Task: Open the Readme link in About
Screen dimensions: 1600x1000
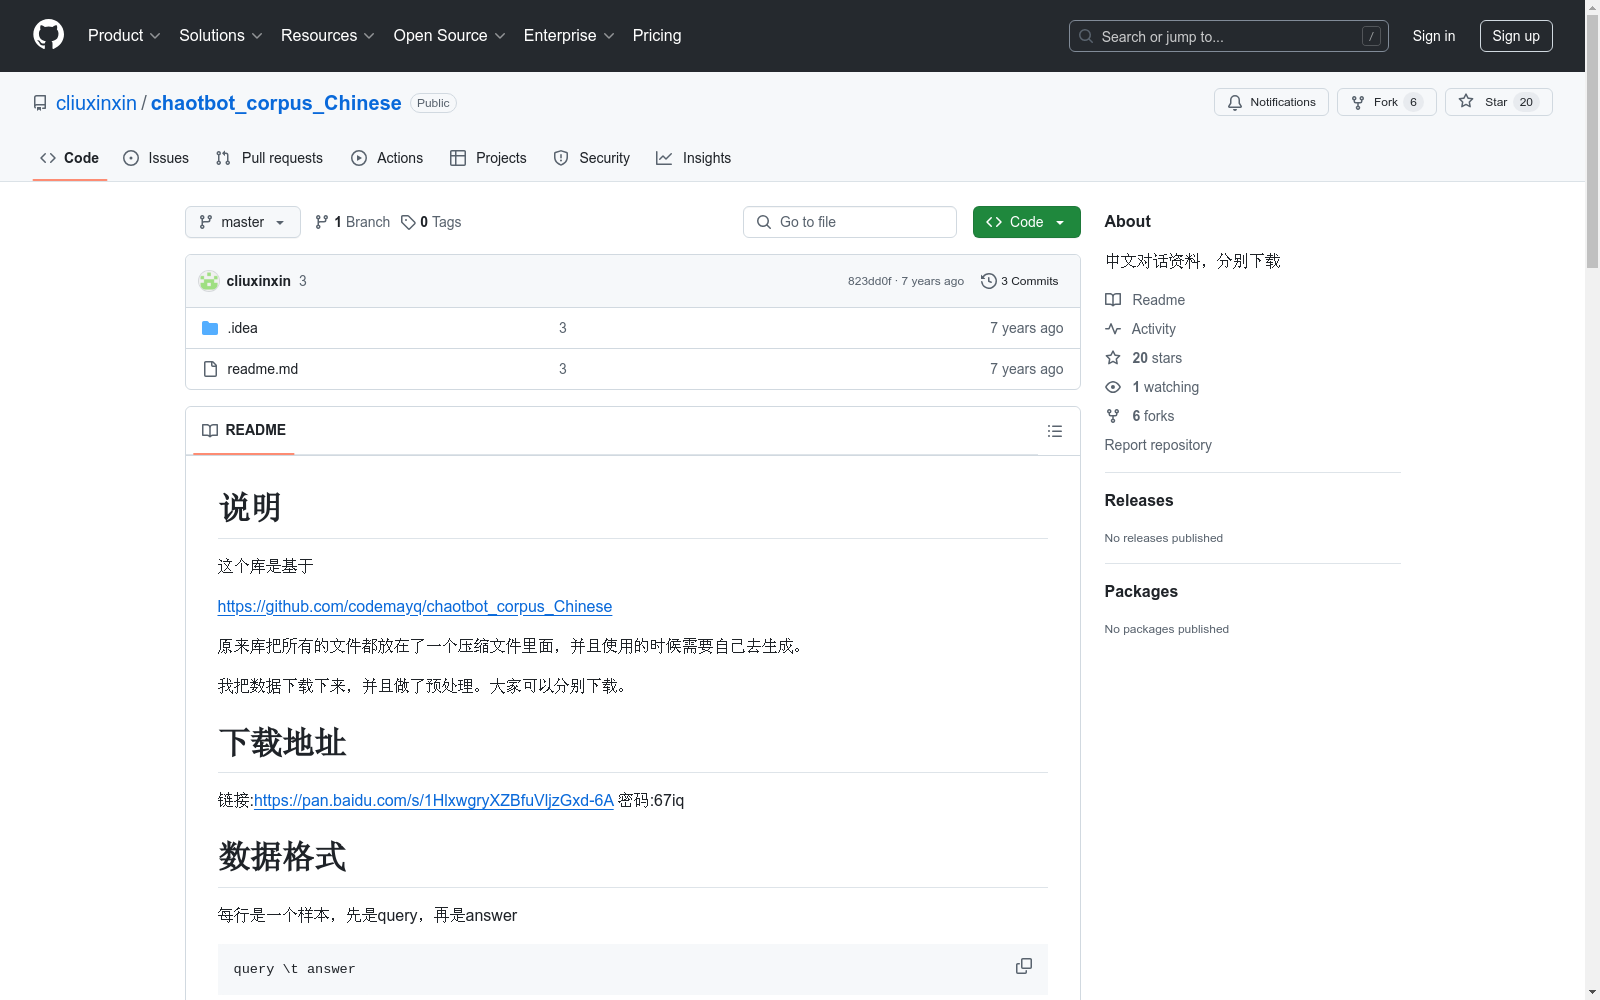Action: tap(1145, 300)
